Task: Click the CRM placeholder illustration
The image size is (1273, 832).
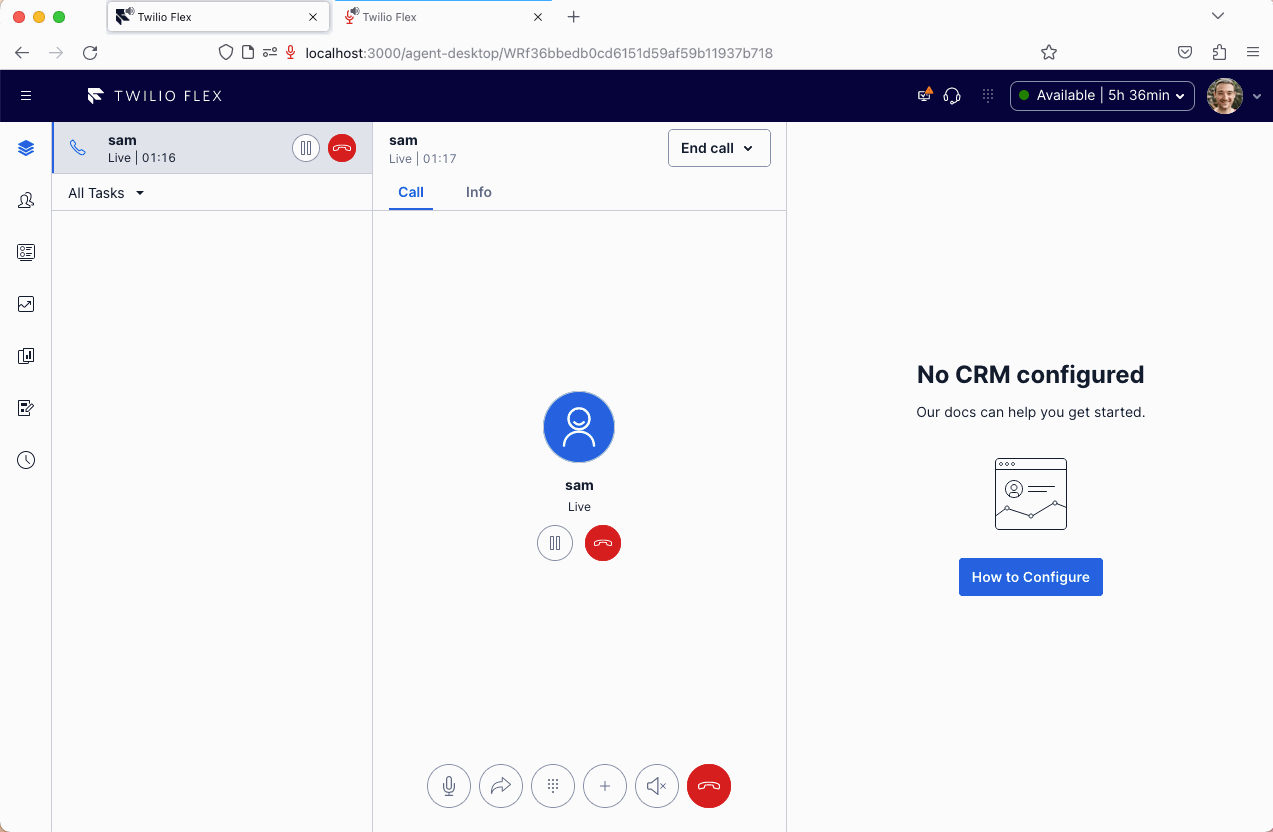Action: (1031, 494)
